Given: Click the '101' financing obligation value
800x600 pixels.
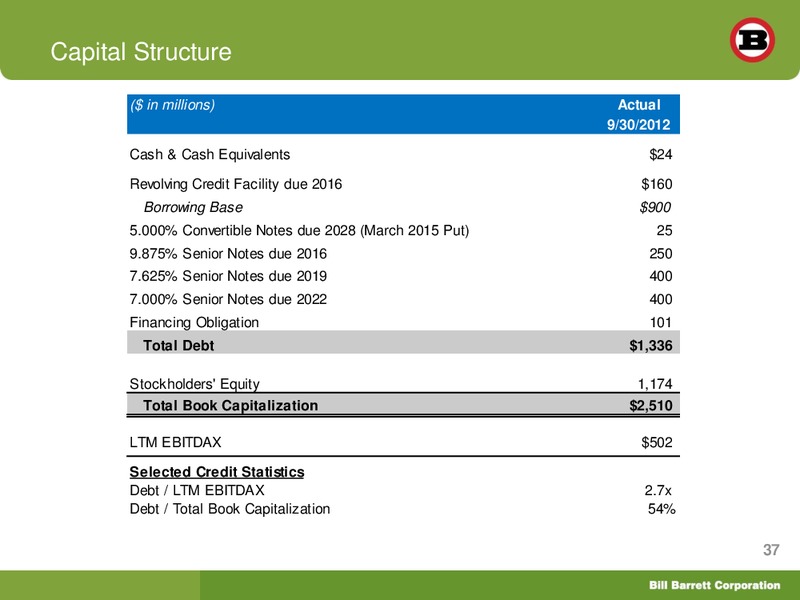Looking at the screenshot, I should coord(661,322).
